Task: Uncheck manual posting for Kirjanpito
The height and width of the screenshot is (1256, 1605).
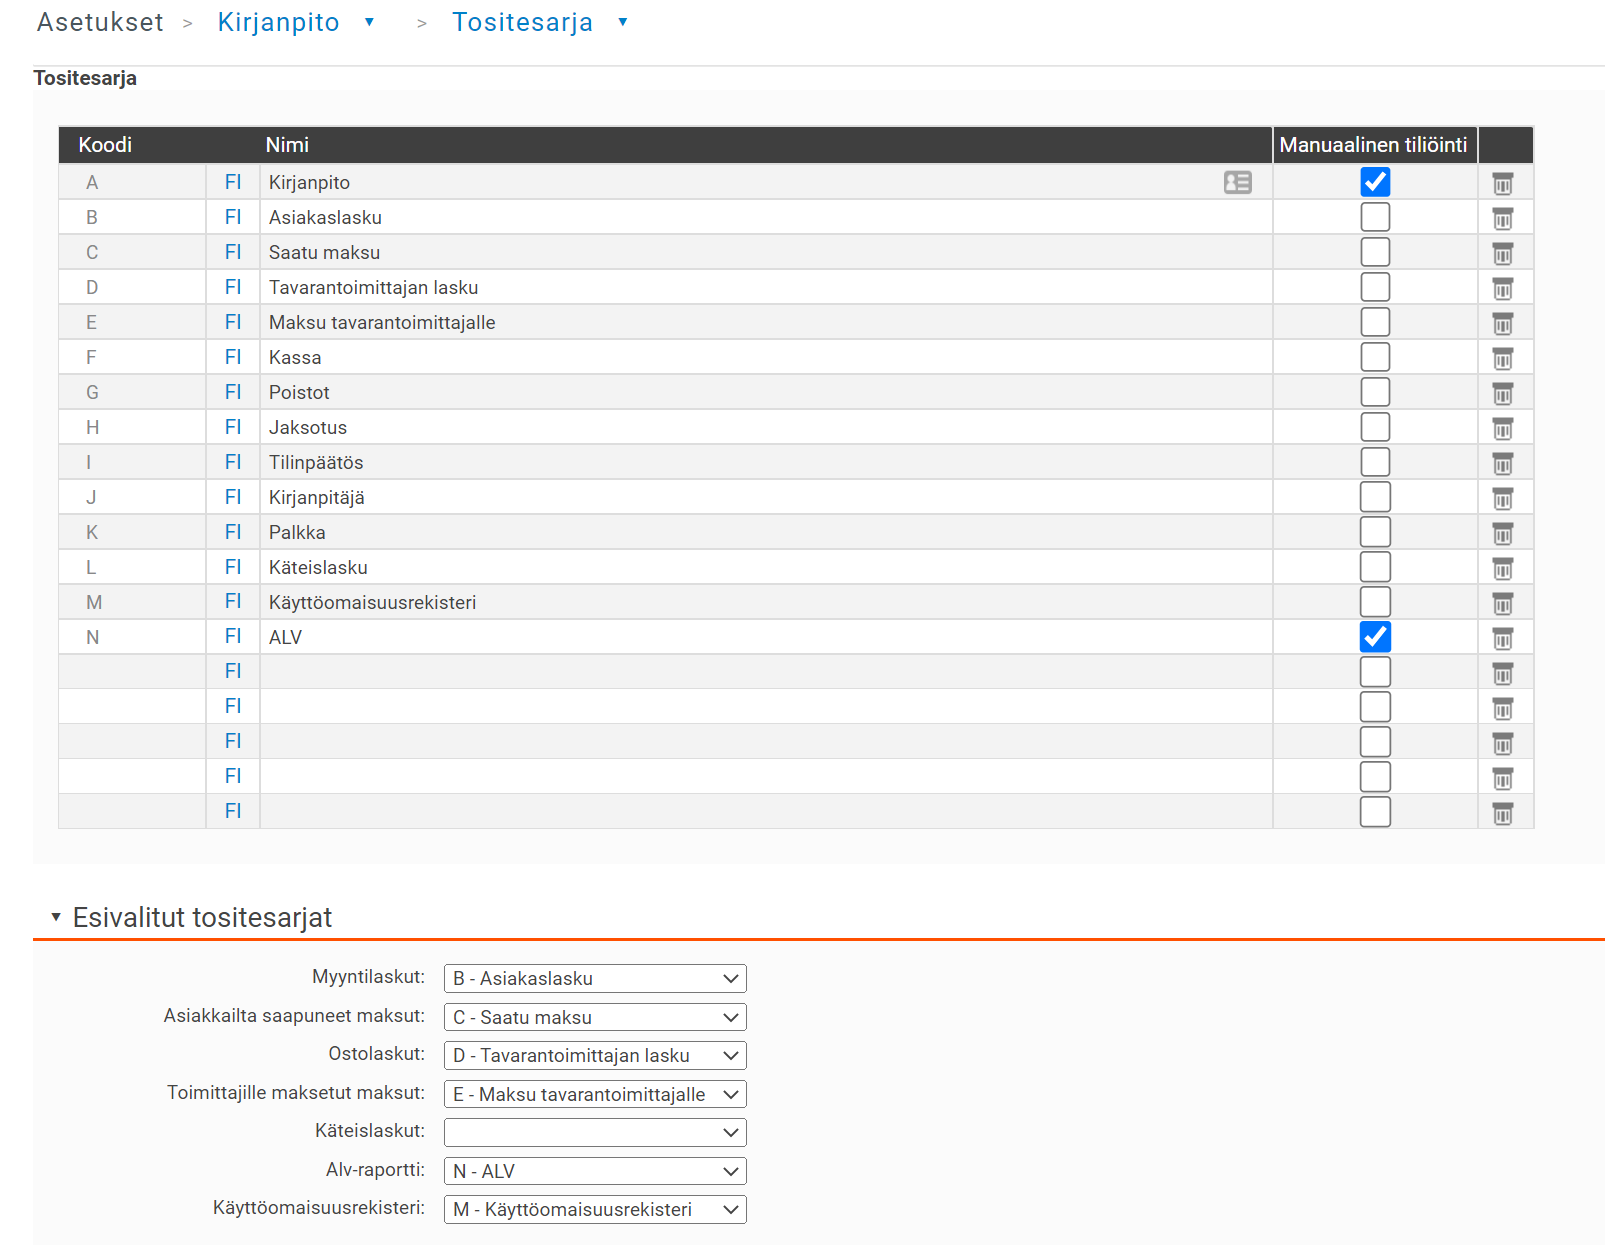Action: 1375,182
